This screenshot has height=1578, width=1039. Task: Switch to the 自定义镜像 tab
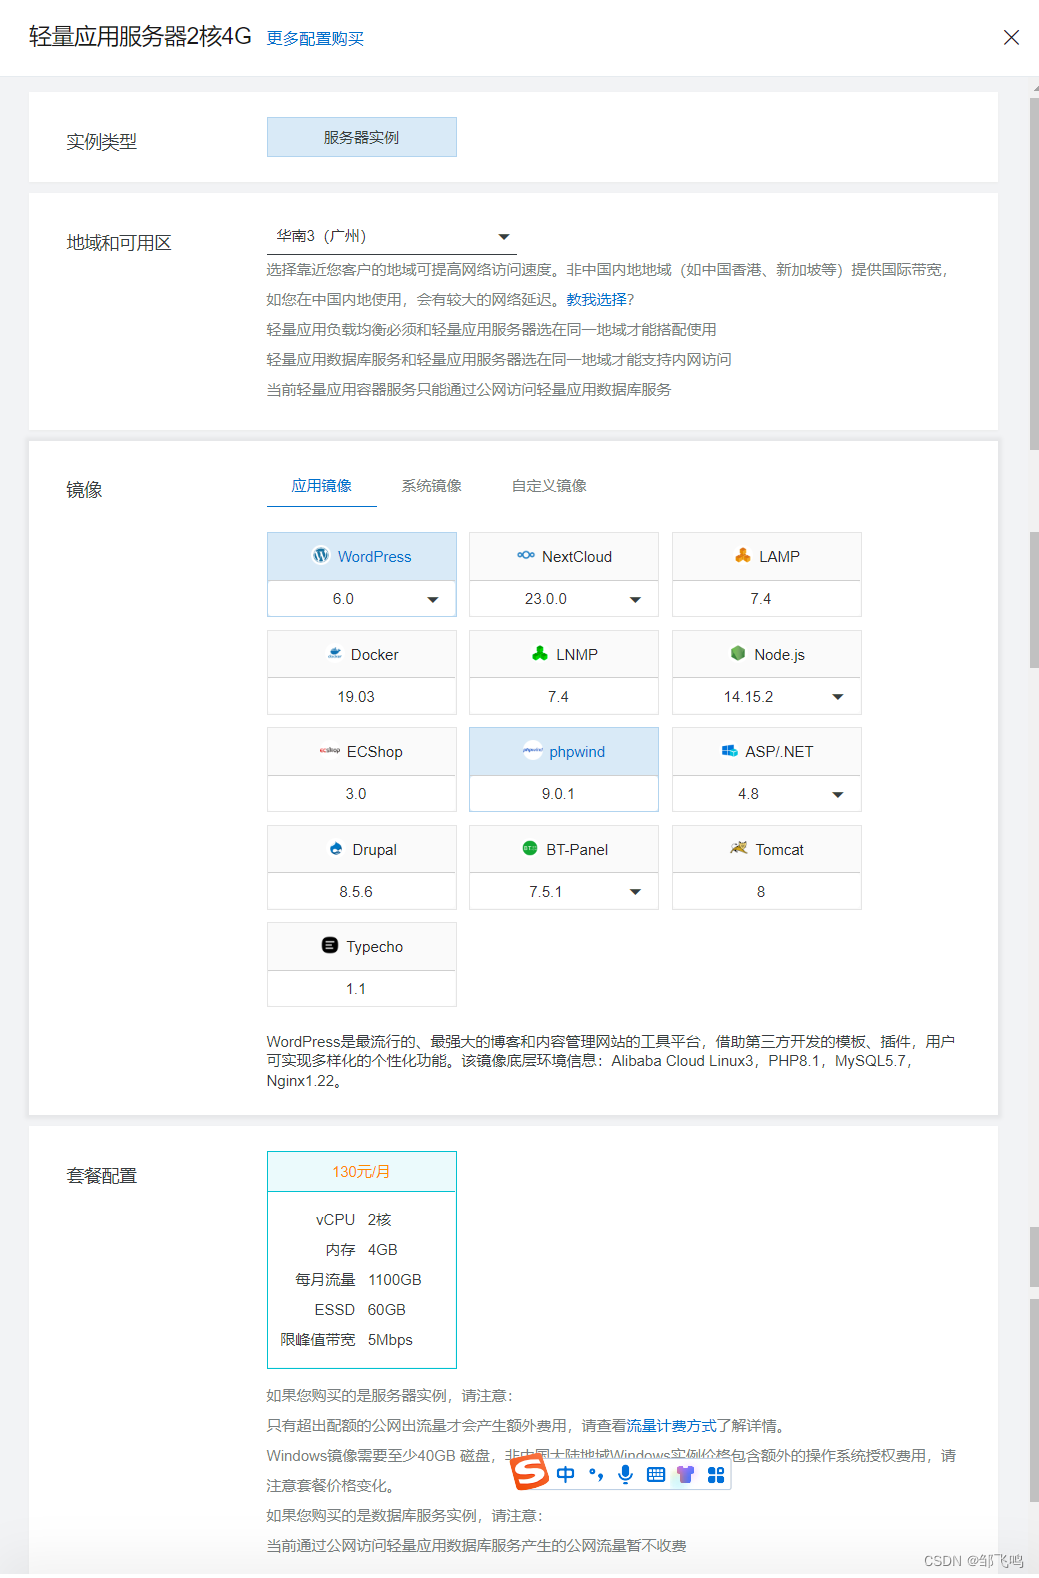(x=549, y=486)
